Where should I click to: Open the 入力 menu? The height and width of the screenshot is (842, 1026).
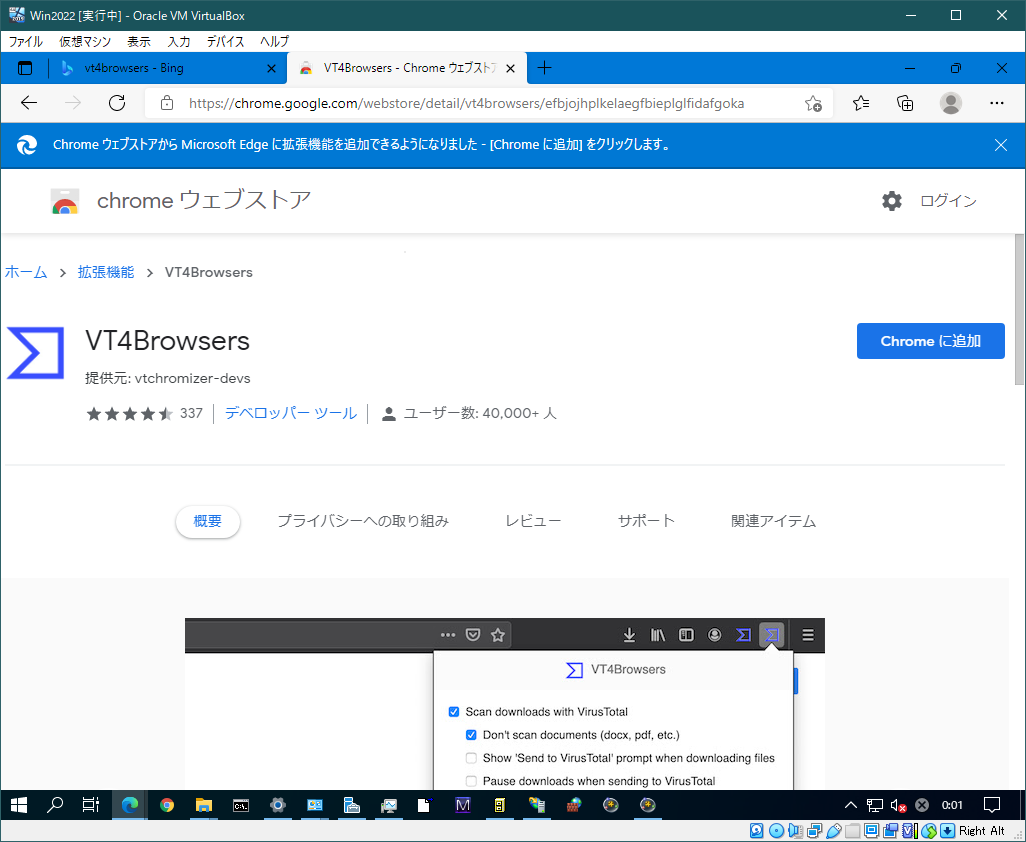[x=179, y=42]
